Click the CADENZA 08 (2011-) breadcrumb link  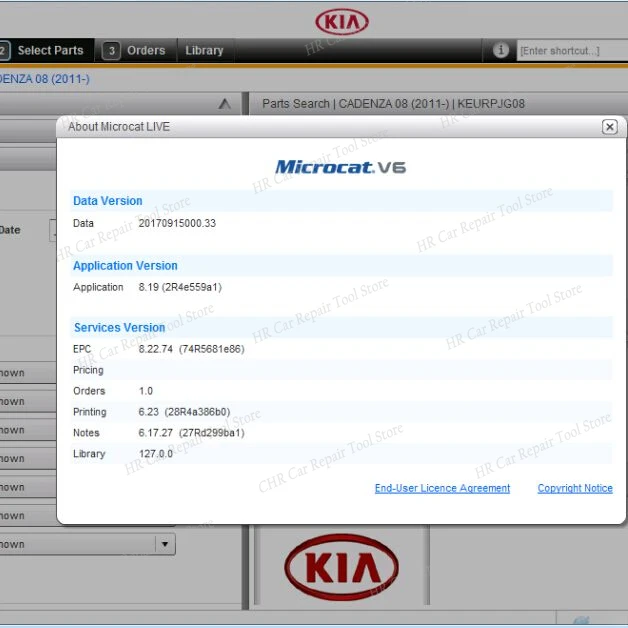click(44, 79)
